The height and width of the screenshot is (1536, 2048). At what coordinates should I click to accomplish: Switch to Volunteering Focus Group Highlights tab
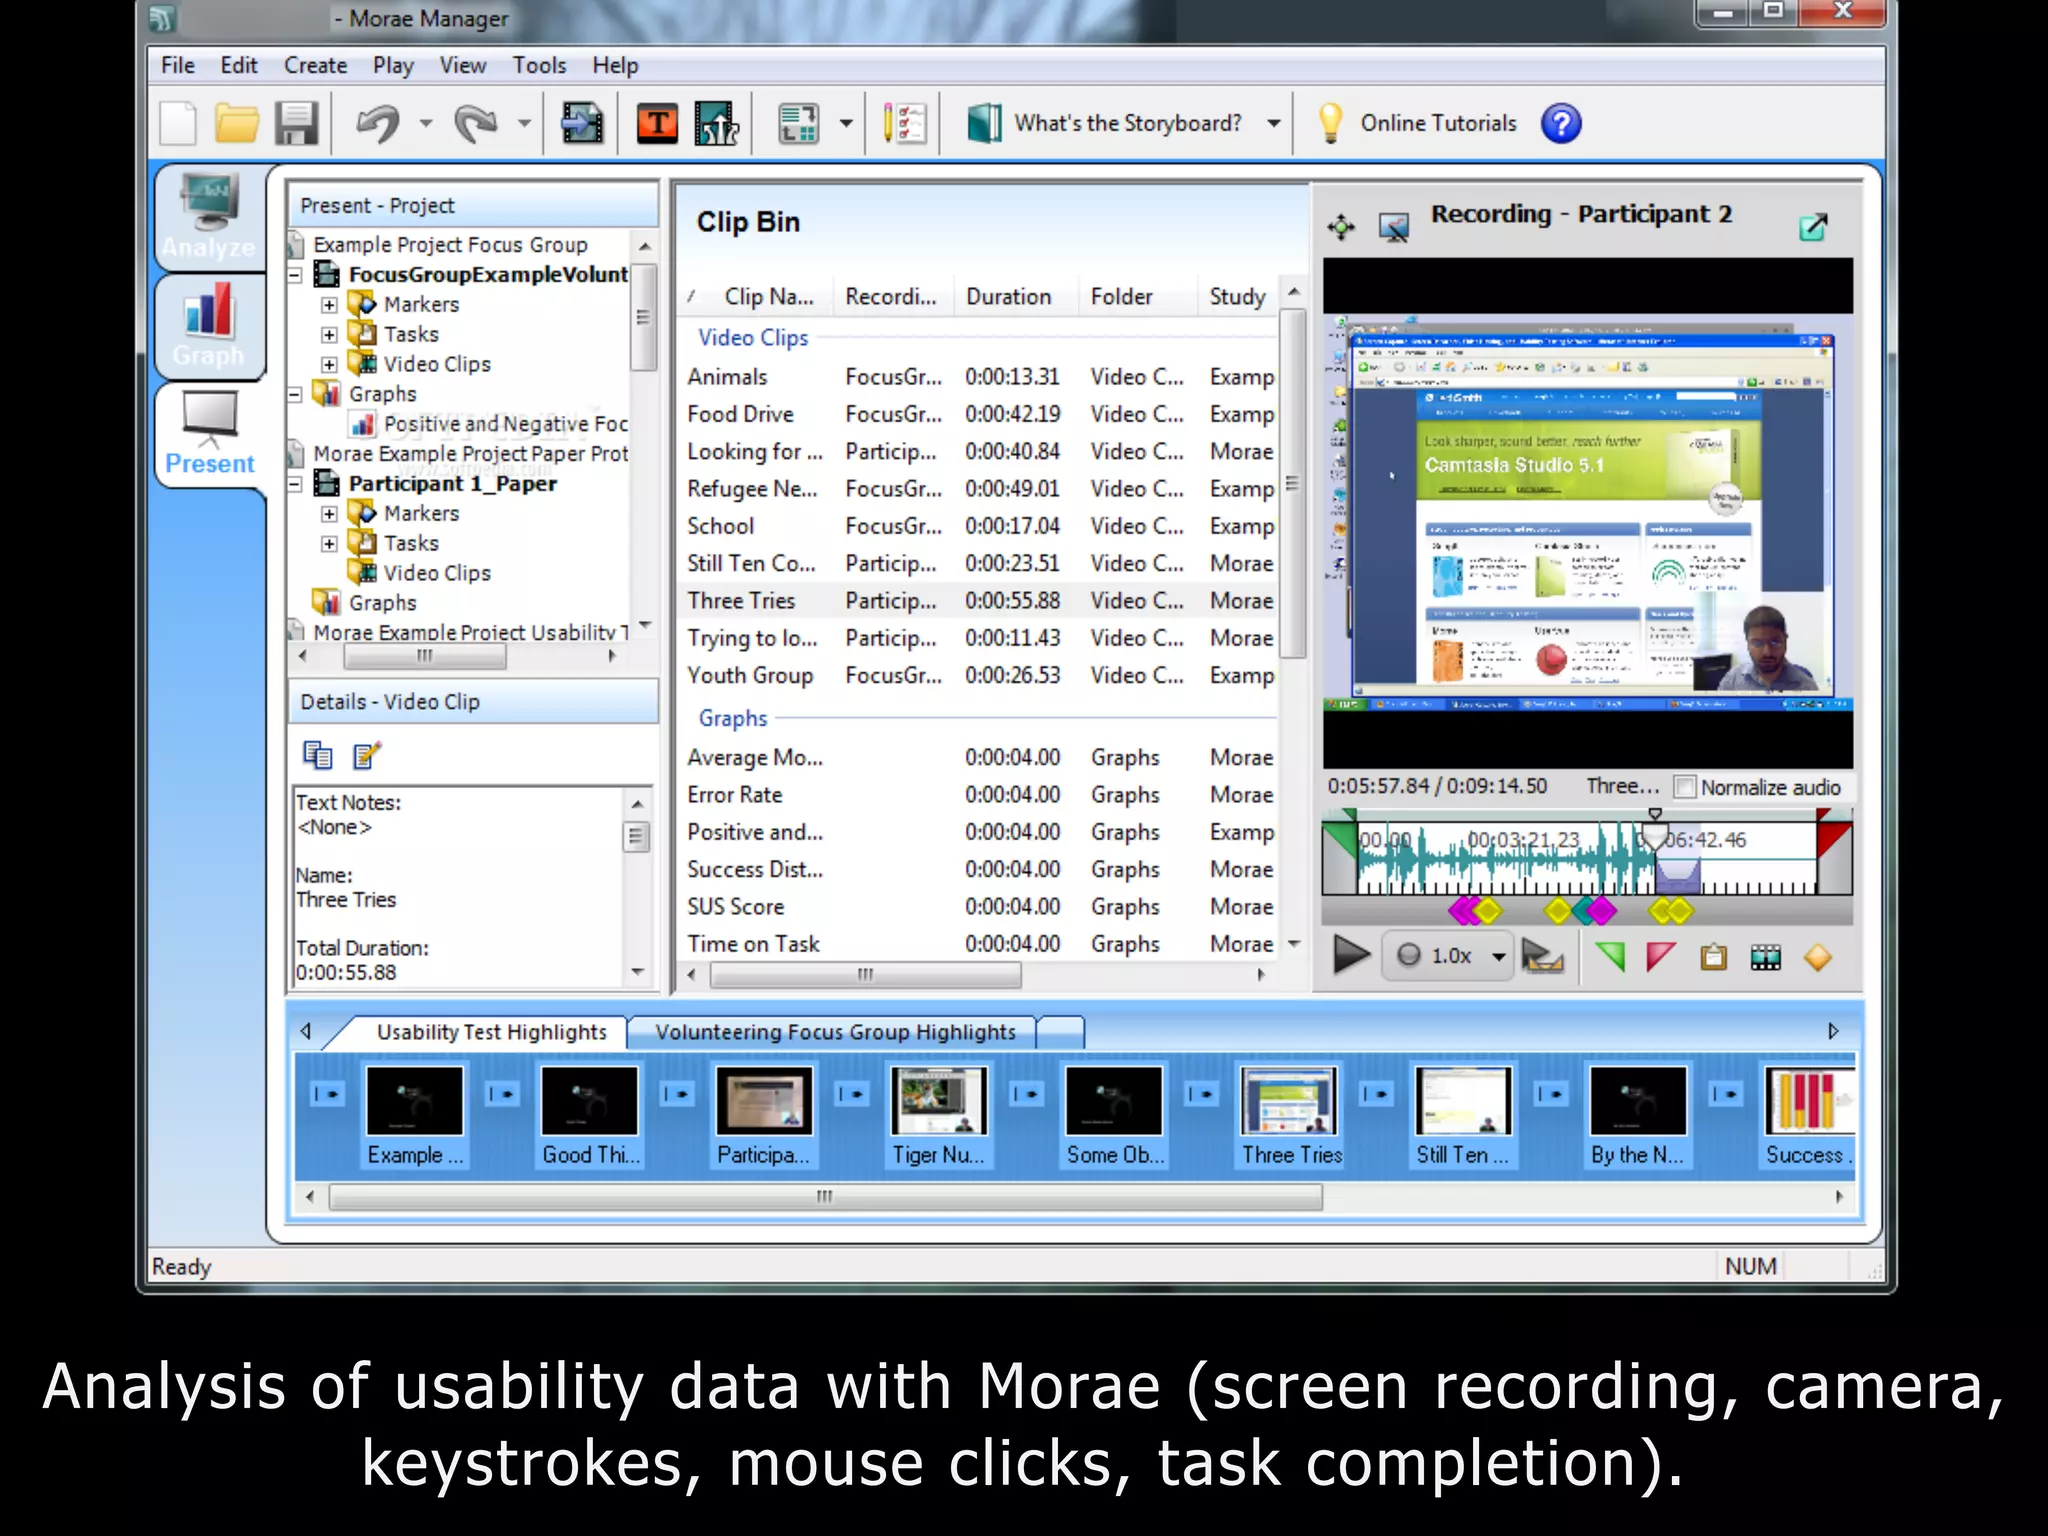(835, 1032)
